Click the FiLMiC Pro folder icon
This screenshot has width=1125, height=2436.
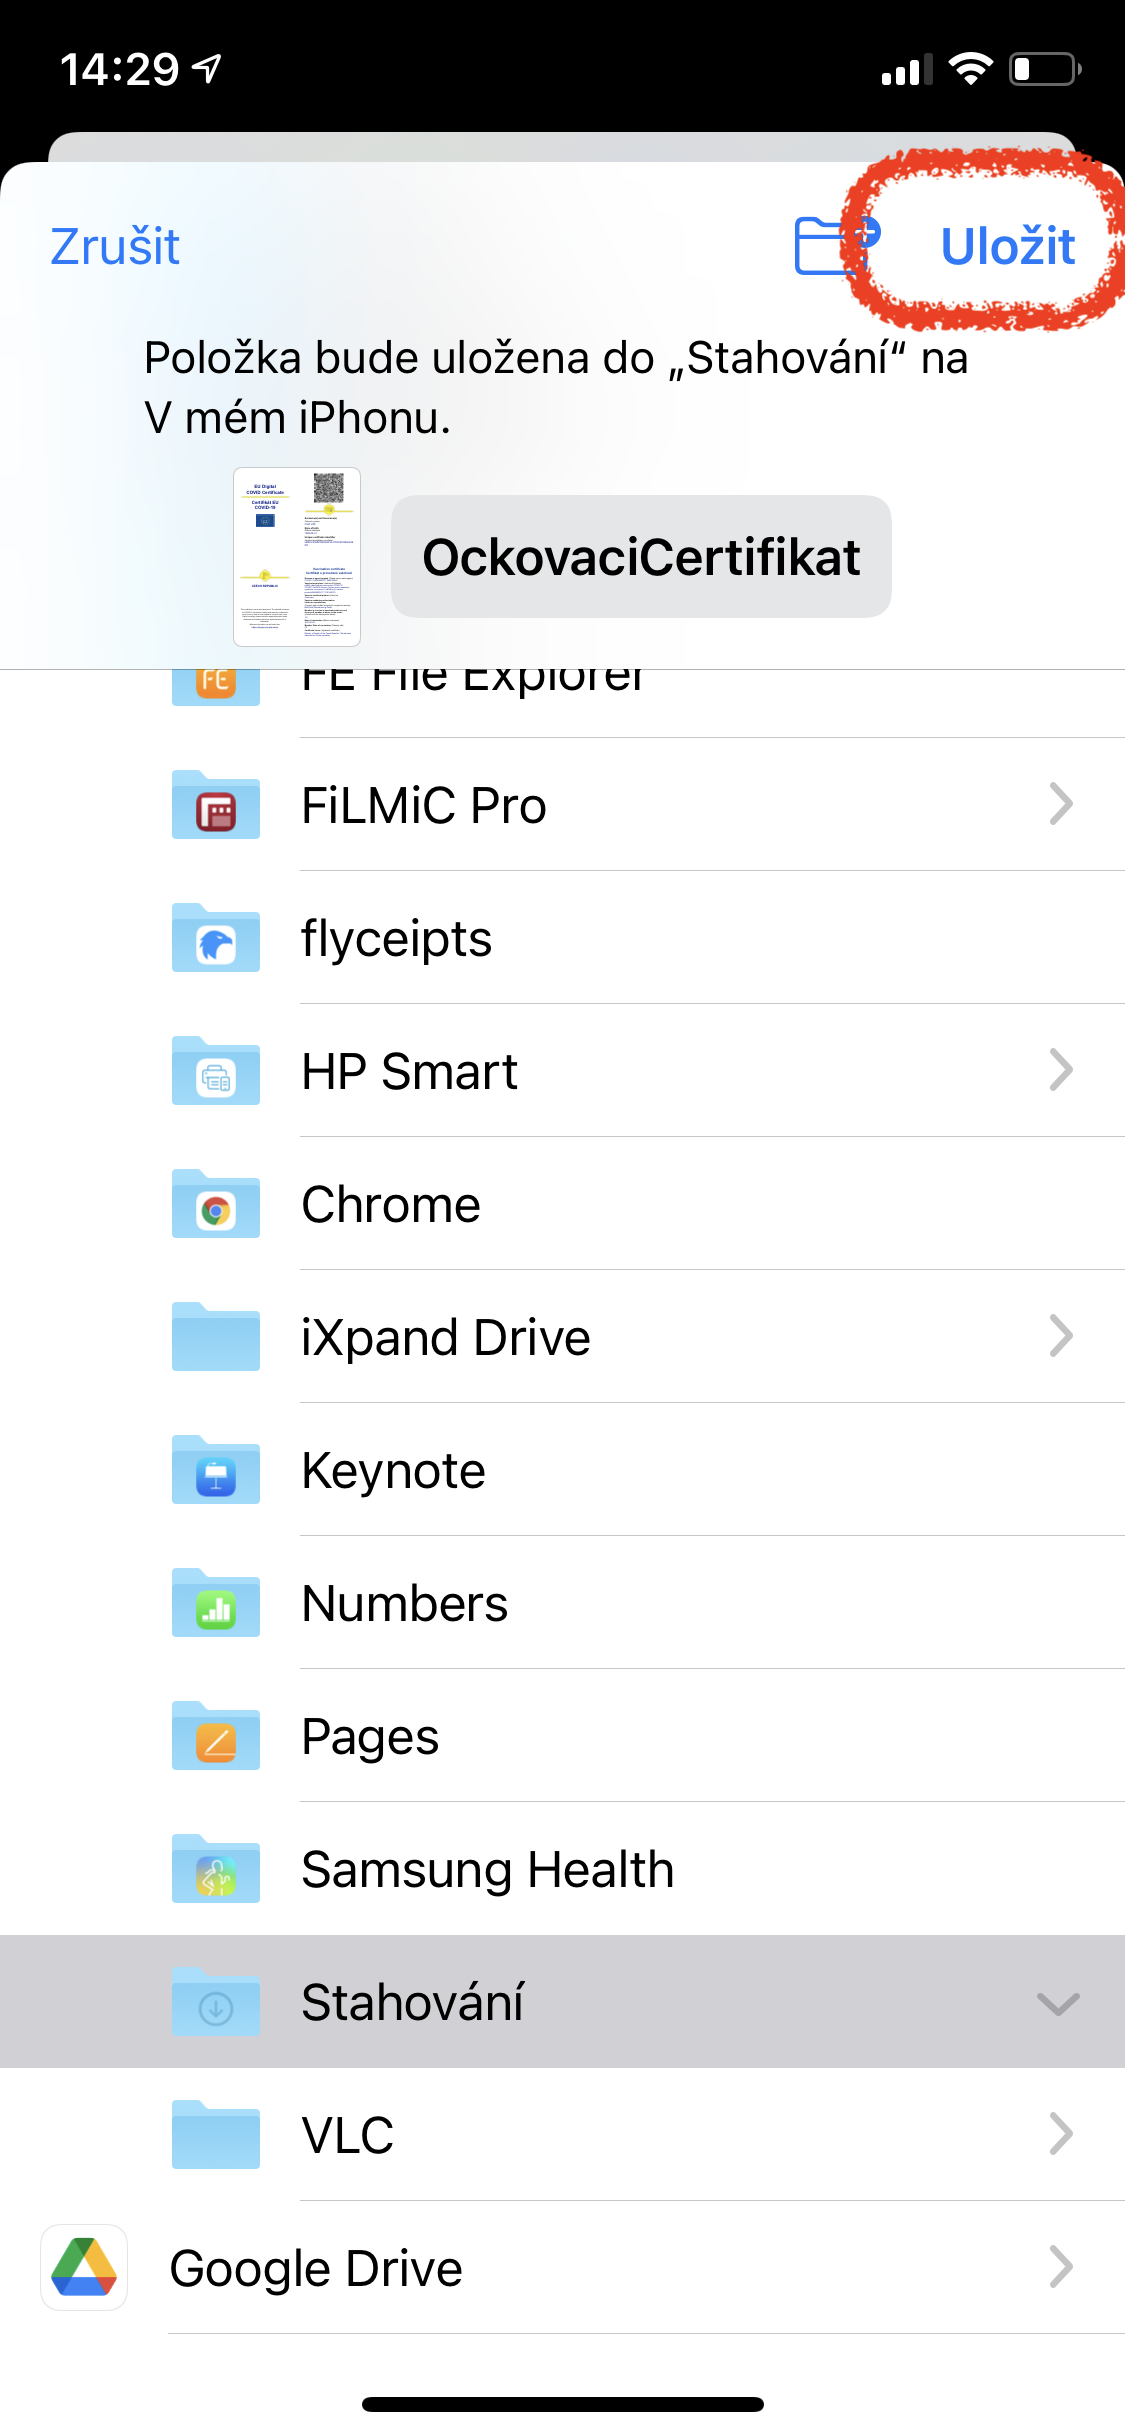click(216, 805)
